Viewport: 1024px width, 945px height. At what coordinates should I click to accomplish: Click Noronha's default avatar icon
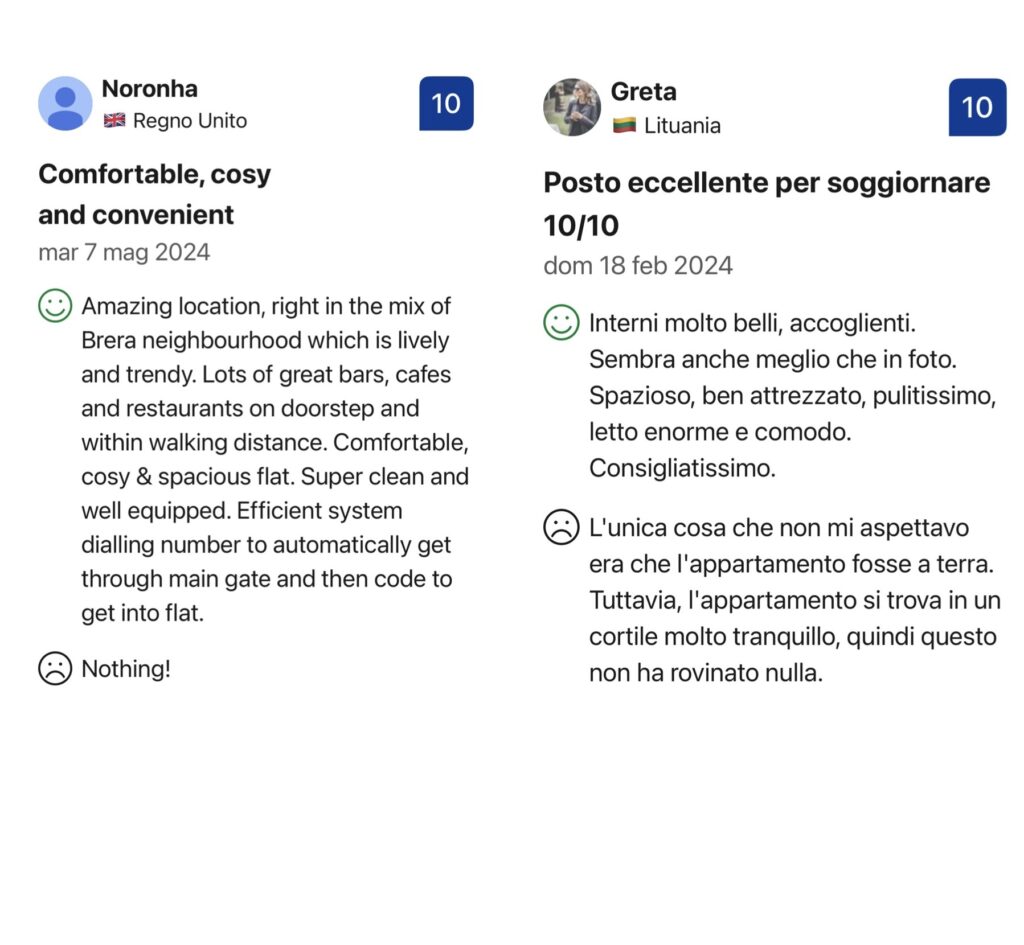[65, 103]
